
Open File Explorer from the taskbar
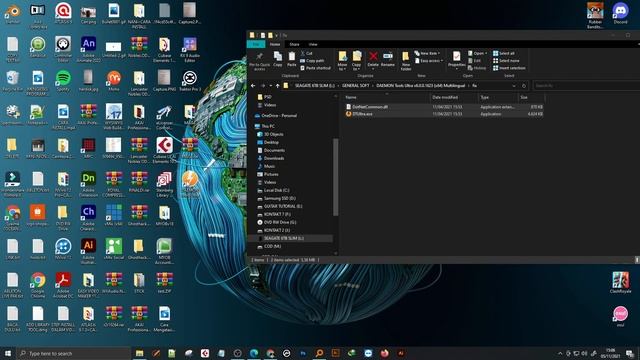pyautogui.click(x=140, y=353)
